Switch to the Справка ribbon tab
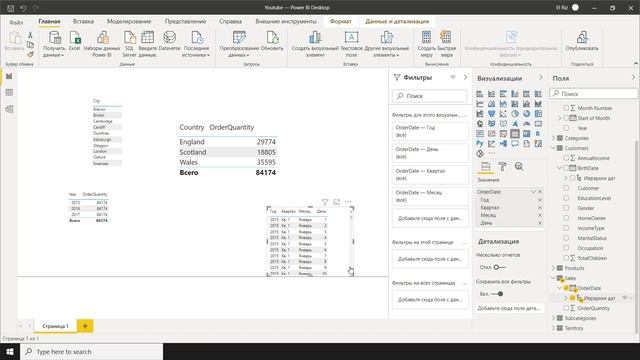 230,21
